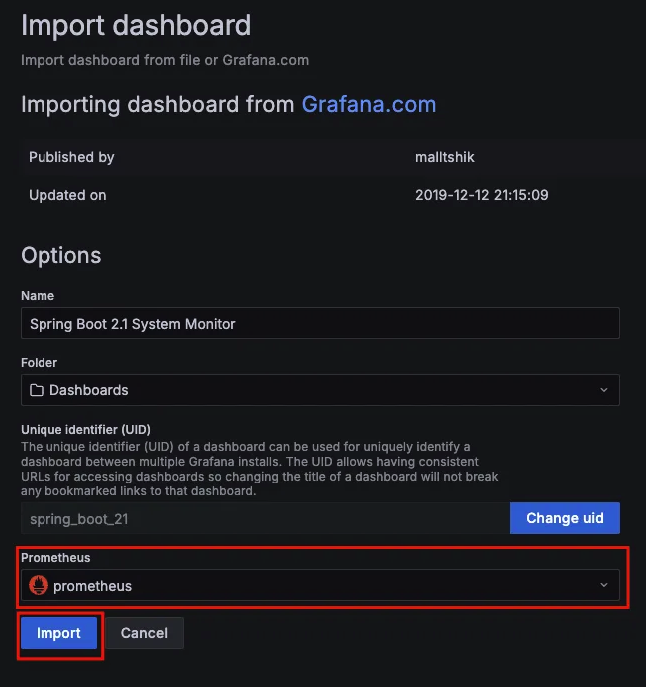The height and width of the screenshot is (687, 646).
Task: Open the Grafana.com link
Action: pyautogui.click(x=369, y=104)
